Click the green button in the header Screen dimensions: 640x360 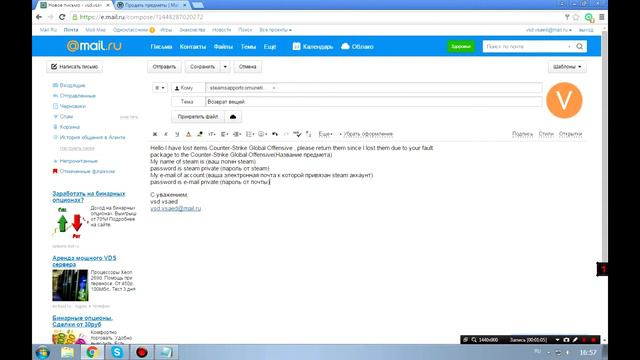(x=461, y=47)
